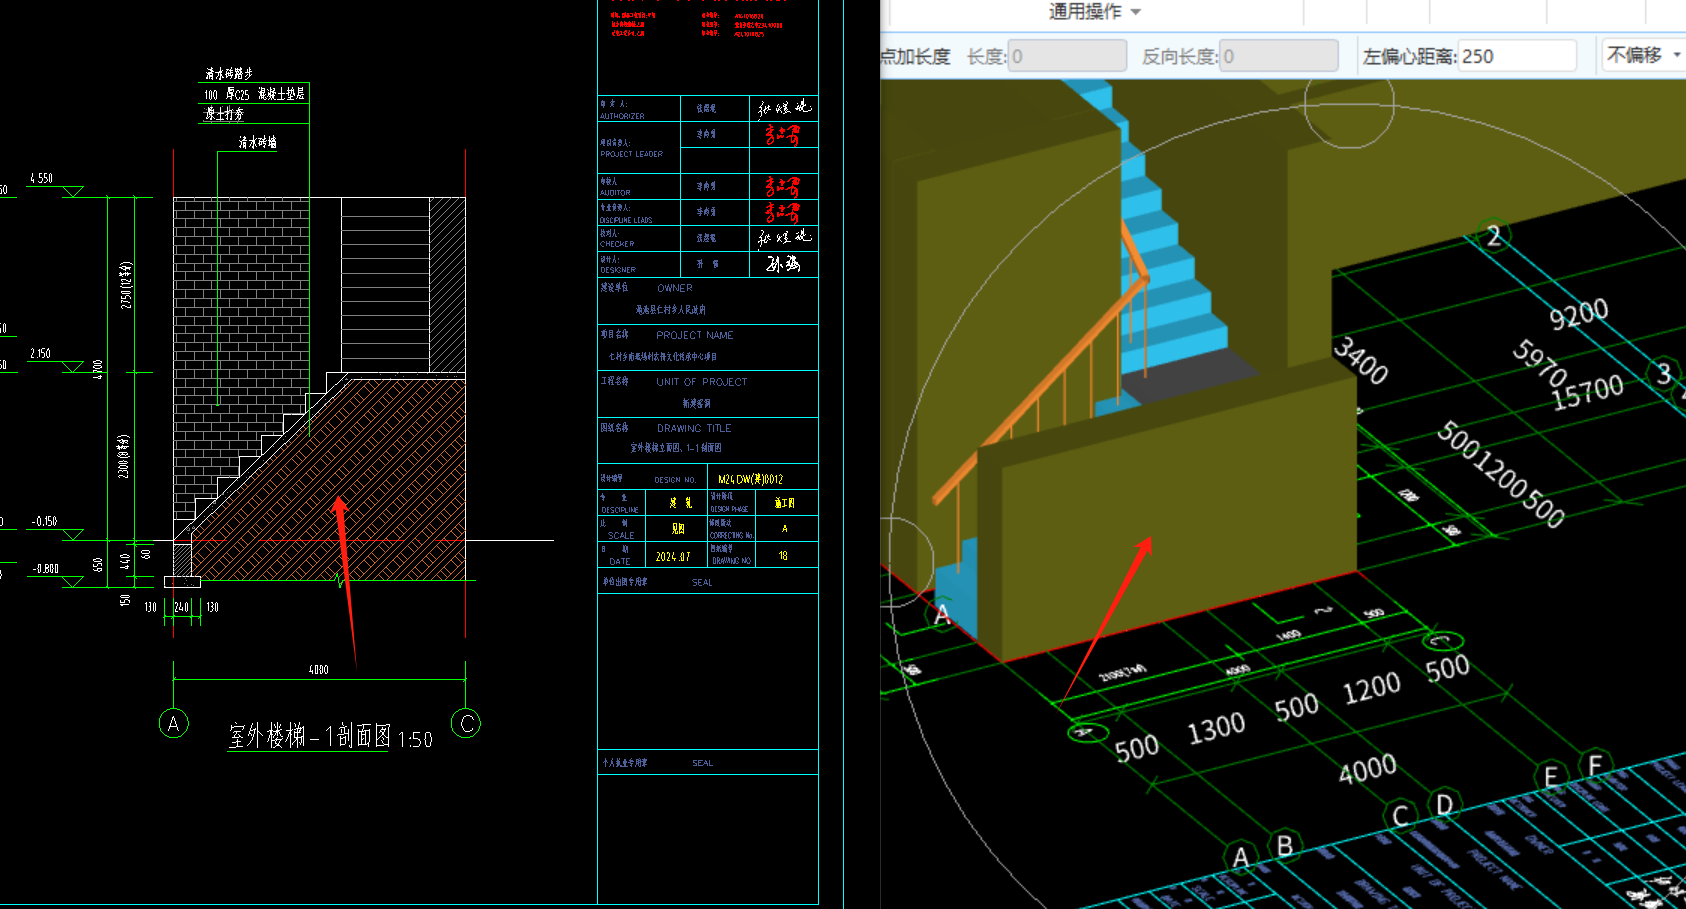Click axis bubble A in CAD section
1686x909 pixels.
pyautogui.click(x=173, y=723)
